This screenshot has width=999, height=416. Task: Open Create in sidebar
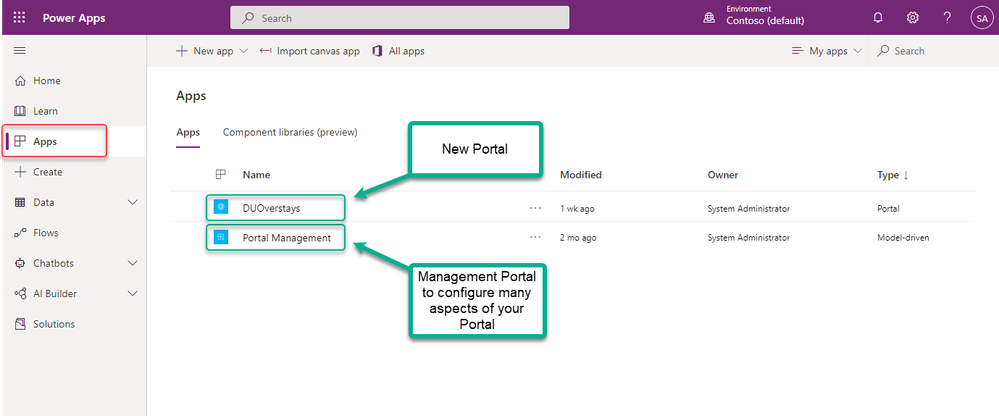73,172
